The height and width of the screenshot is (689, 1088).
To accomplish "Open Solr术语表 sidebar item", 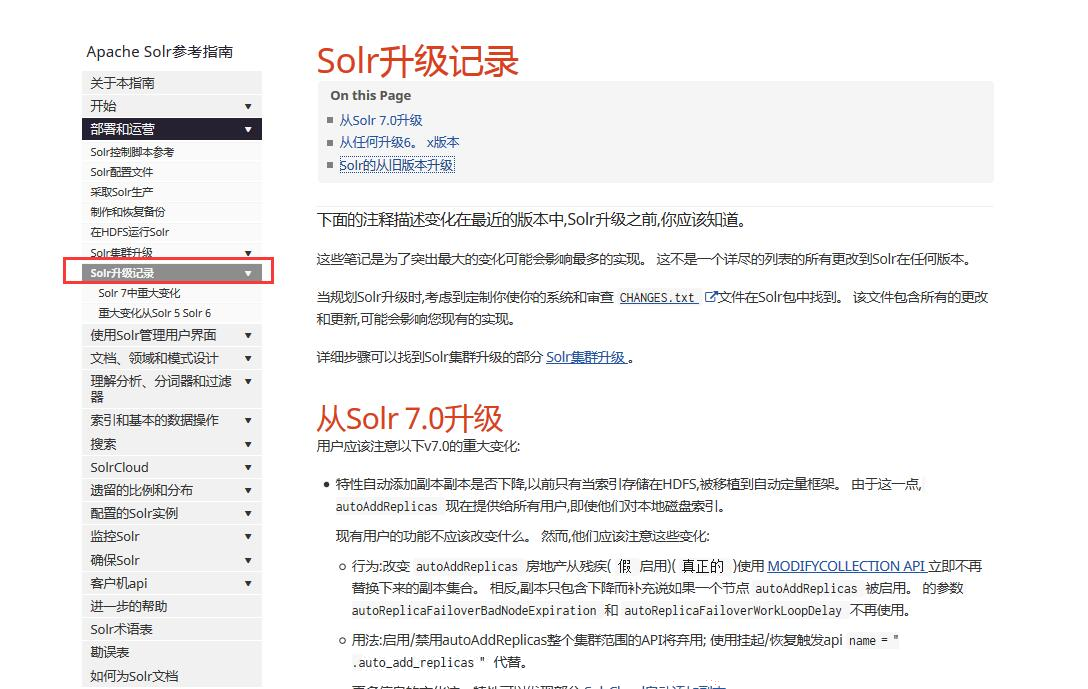I will click(171, 629).
